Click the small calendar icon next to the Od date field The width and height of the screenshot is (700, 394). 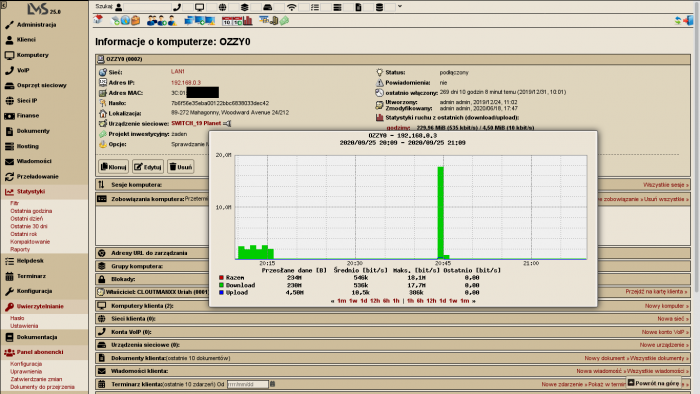pos(272,384)
